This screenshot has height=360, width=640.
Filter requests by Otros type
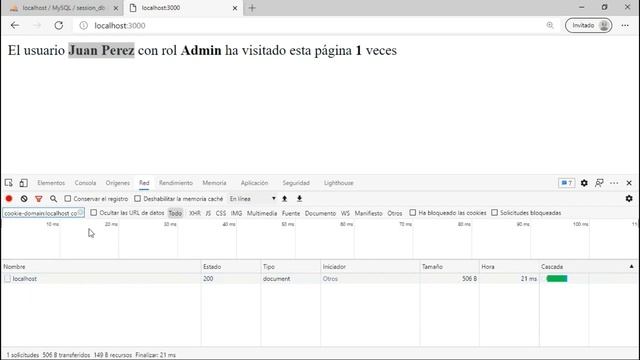pyautogui.click(x=395, y=213)
